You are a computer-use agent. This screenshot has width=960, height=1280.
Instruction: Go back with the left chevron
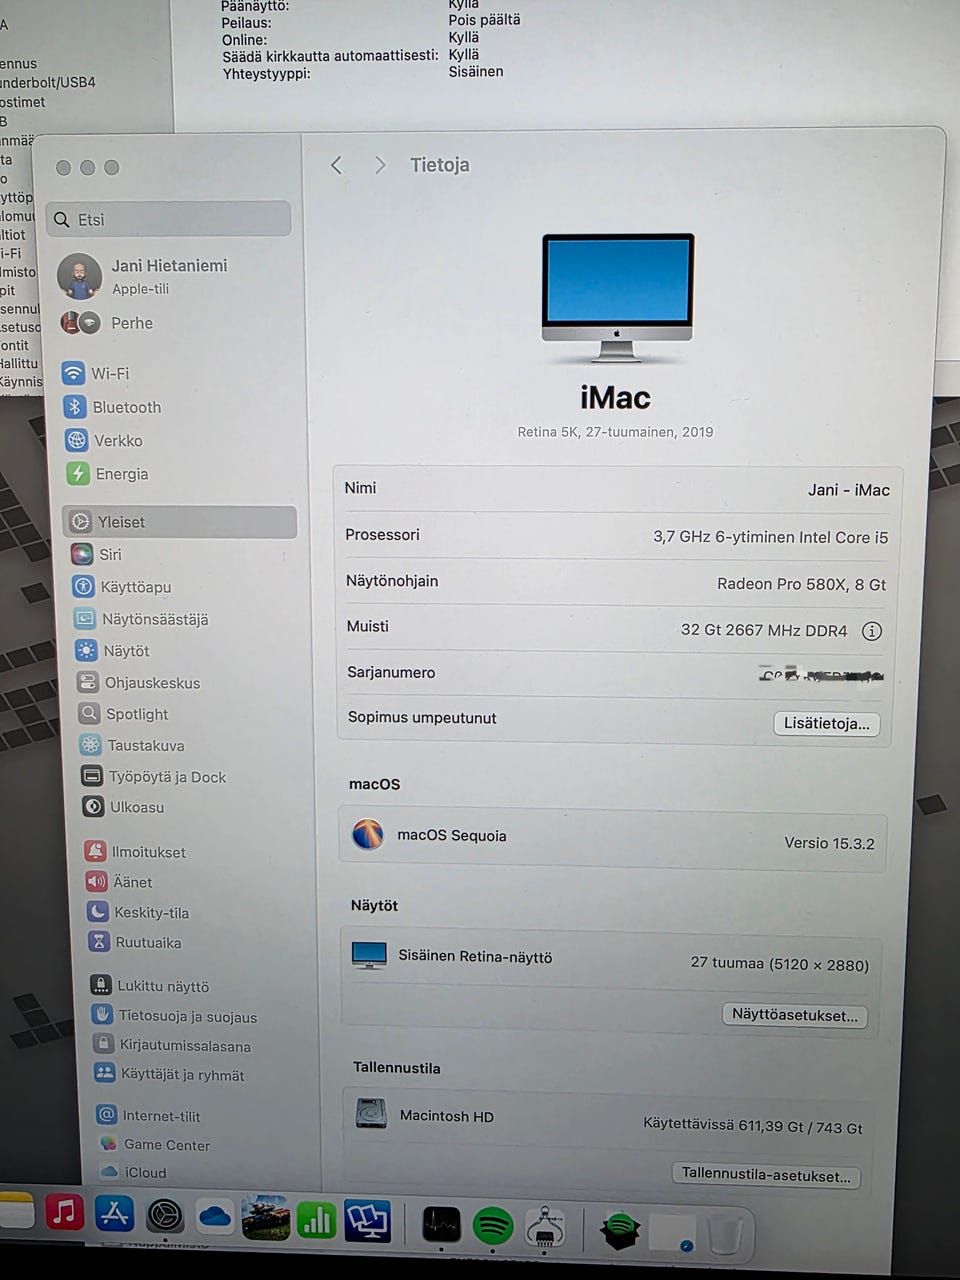337,165
